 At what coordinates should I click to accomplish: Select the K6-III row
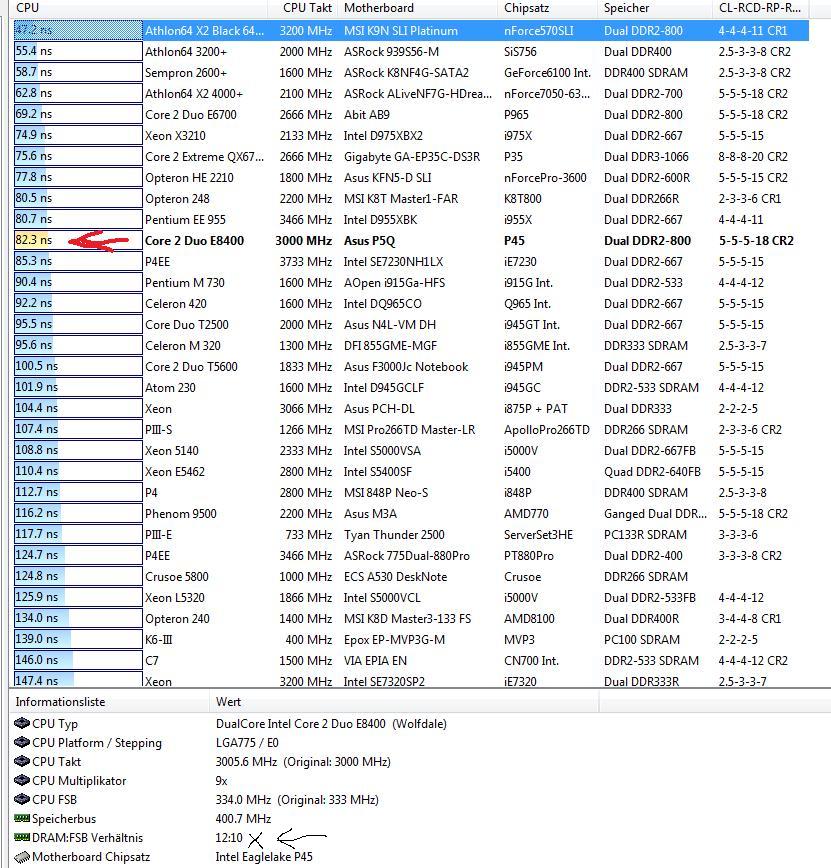point(411,640)
